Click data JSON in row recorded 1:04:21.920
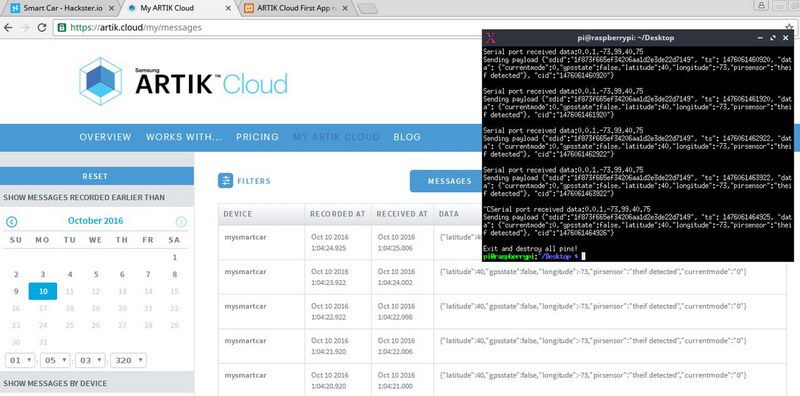 pyautogui.click(x=593, y=340)
